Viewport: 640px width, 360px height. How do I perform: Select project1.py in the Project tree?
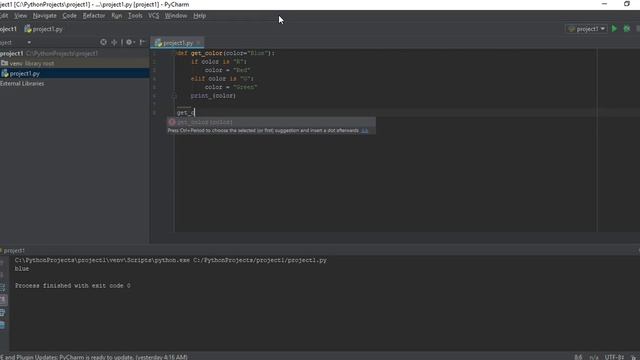74,73
